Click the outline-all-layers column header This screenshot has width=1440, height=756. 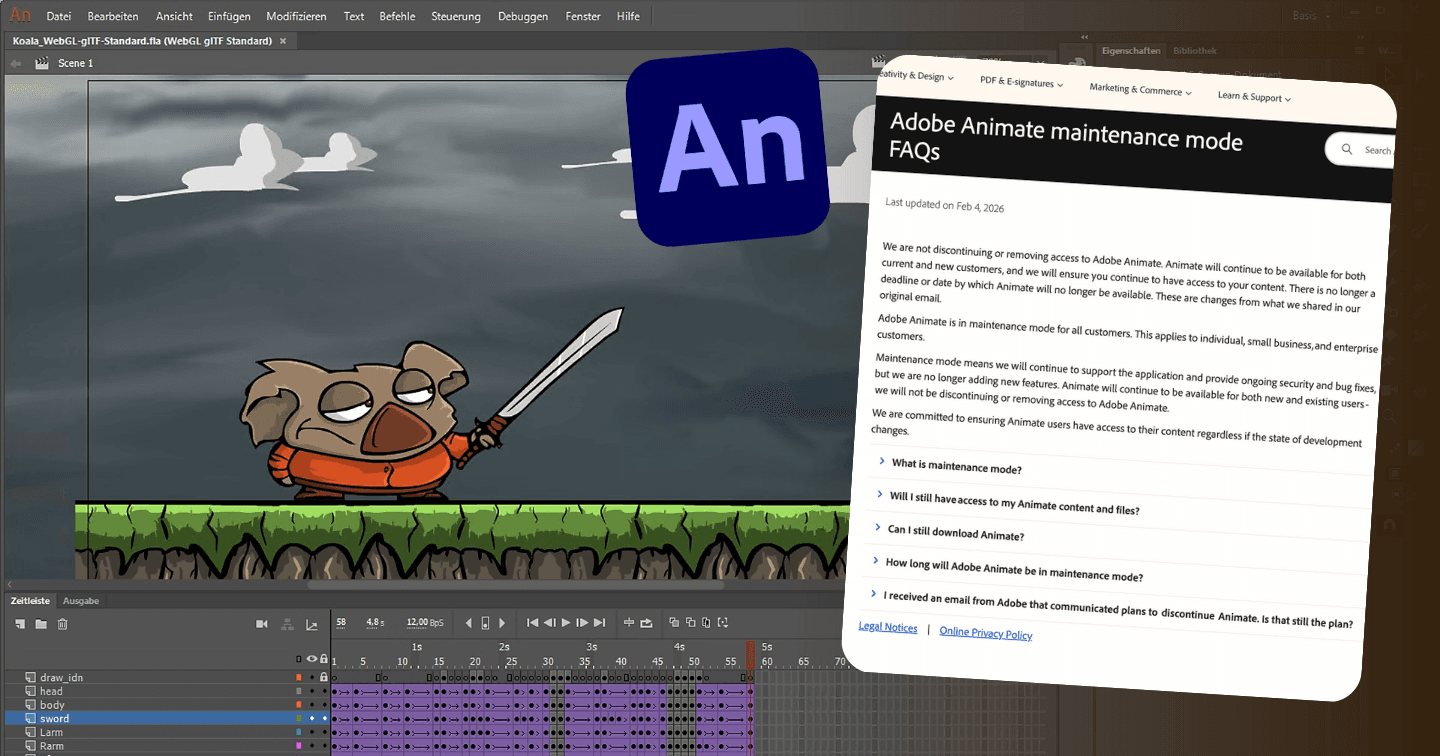click(x=298, y=659)
